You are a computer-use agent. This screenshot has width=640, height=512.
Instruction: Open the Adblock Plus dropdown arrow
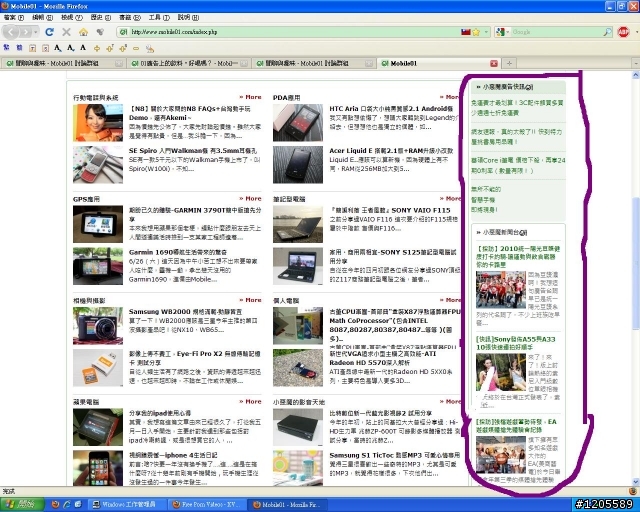[x=636, y=32]
